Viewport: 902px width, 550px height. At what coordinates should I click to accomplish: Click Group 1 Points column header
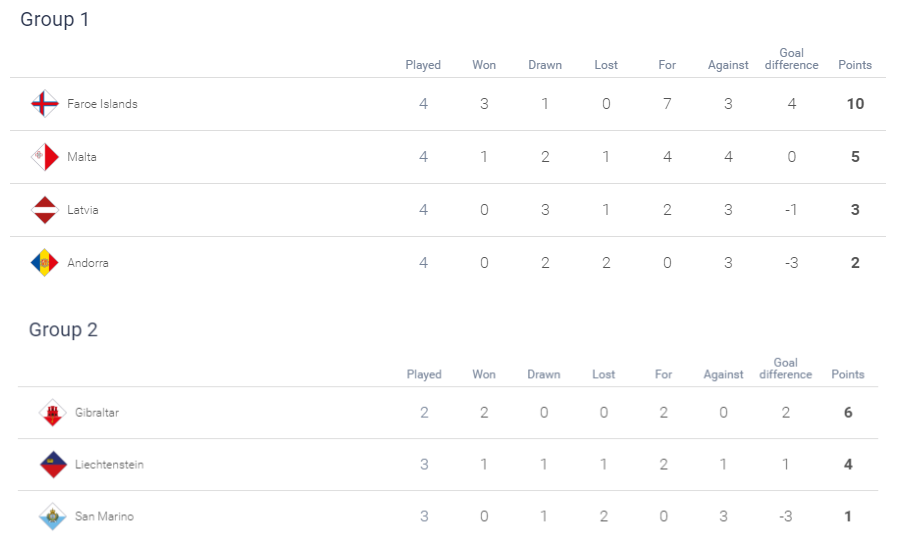click(855, 65)
